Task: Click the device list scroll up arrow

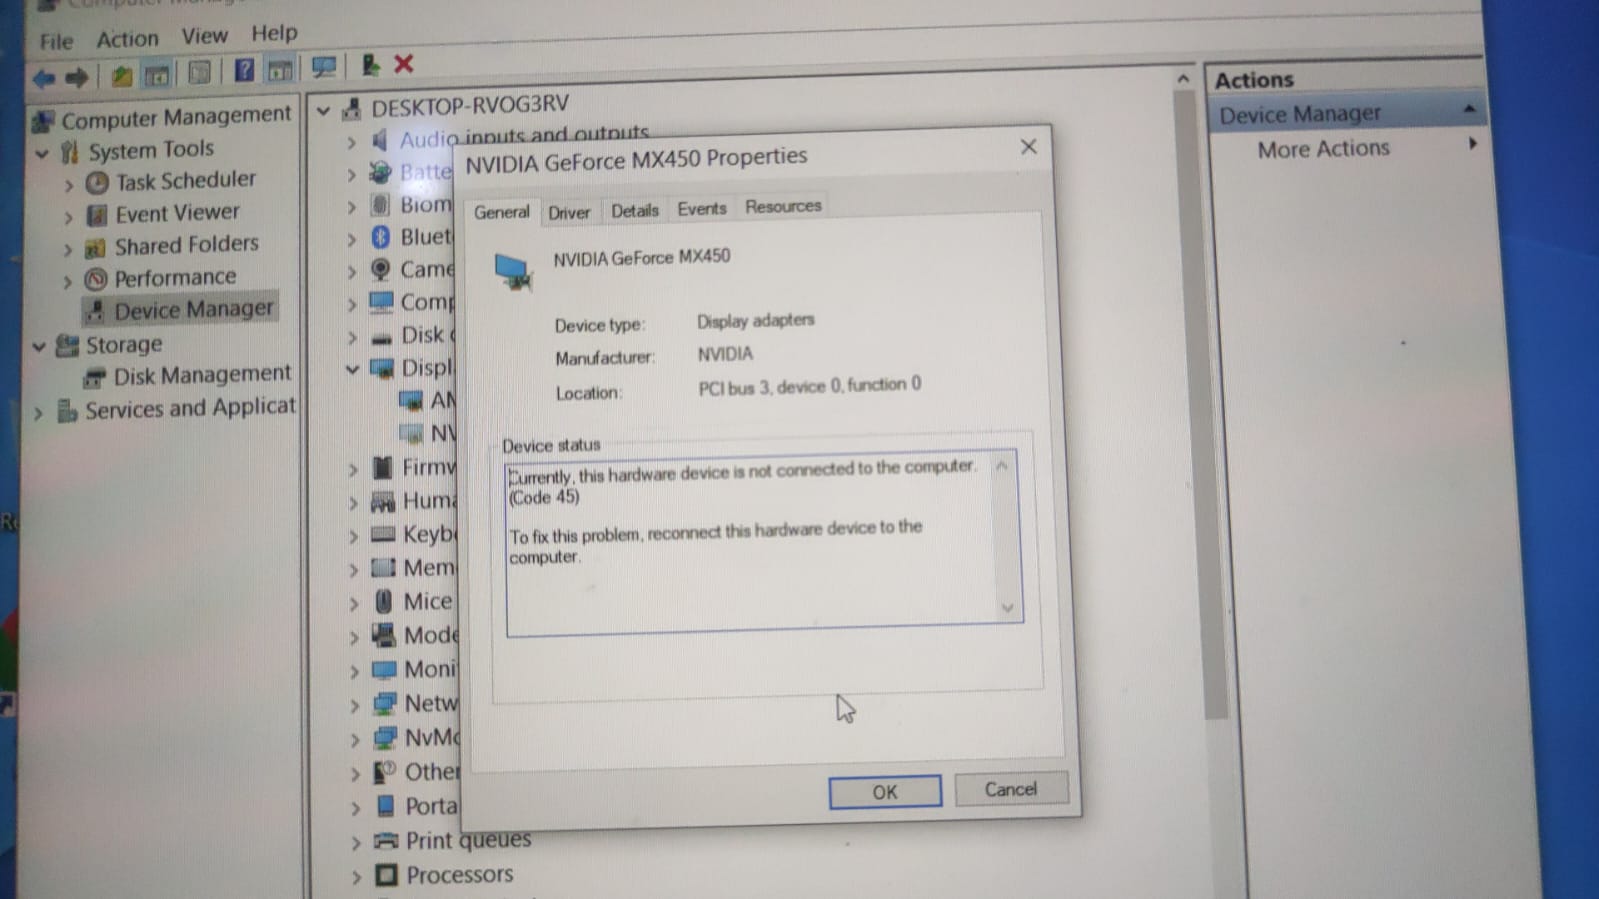Action: click(x=1183, y=79)
